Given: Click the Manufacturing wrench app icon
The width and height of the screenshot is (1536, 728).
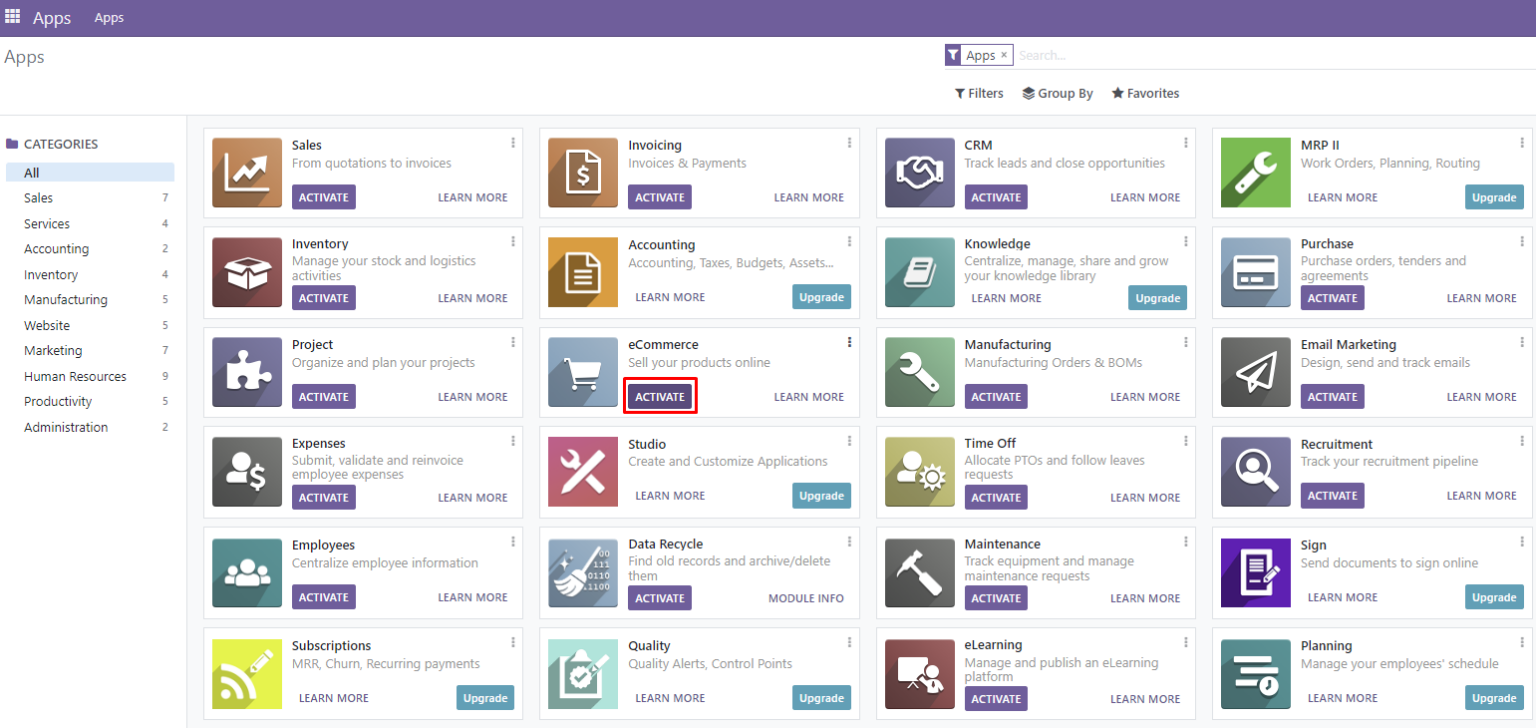Looking at the screenshot, I should (x=919, y=372).
